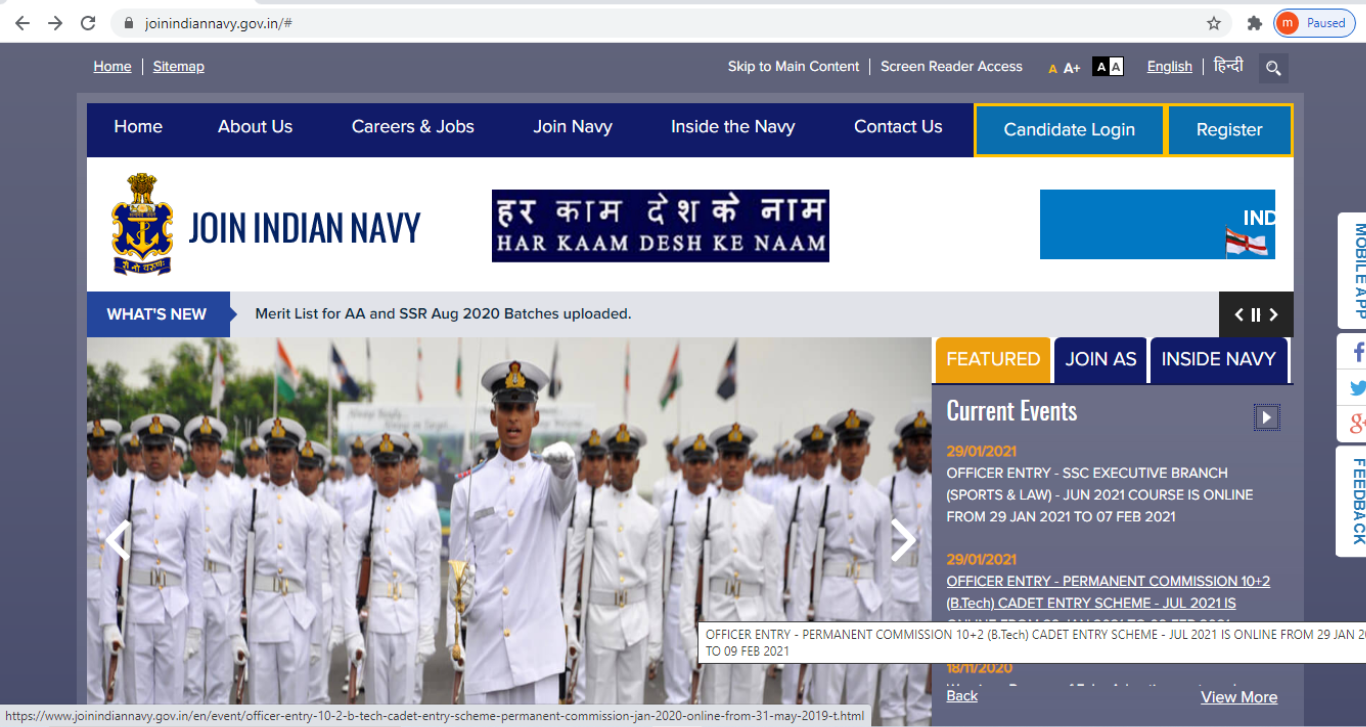Open the Careers & Jobs menu
Screen dimensions: 1366x727
click(413, 127)
